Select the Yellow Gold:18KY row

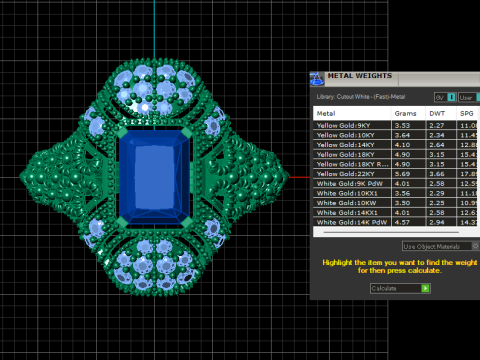396,154
